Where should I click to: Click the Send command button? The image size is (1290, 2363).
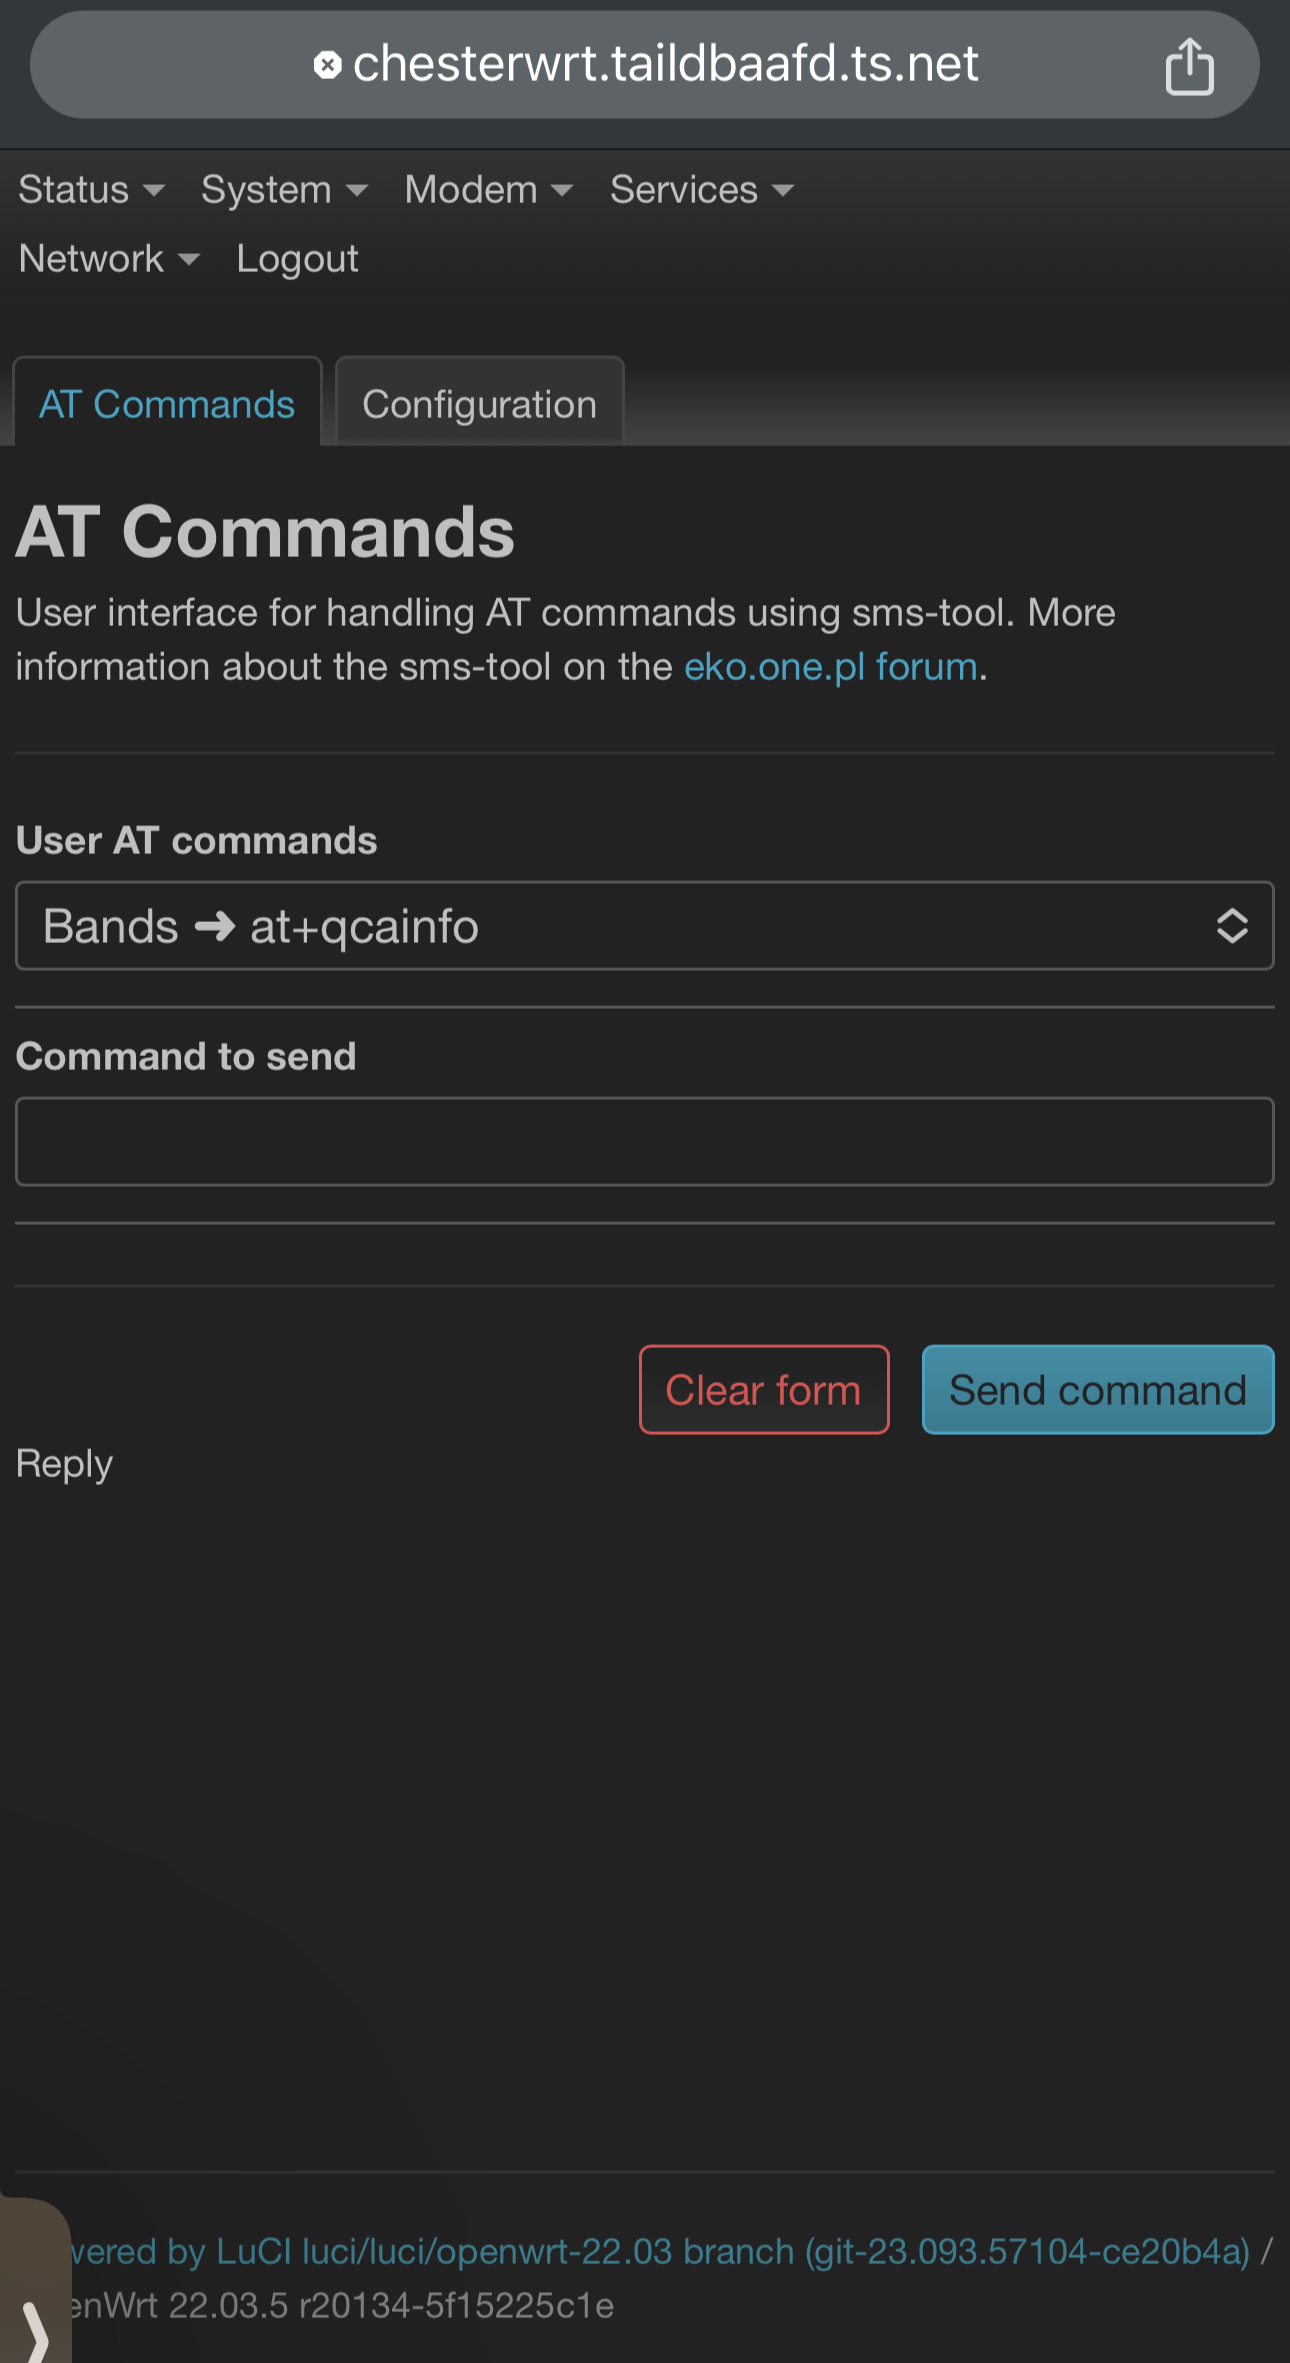coord(1097,1390)
